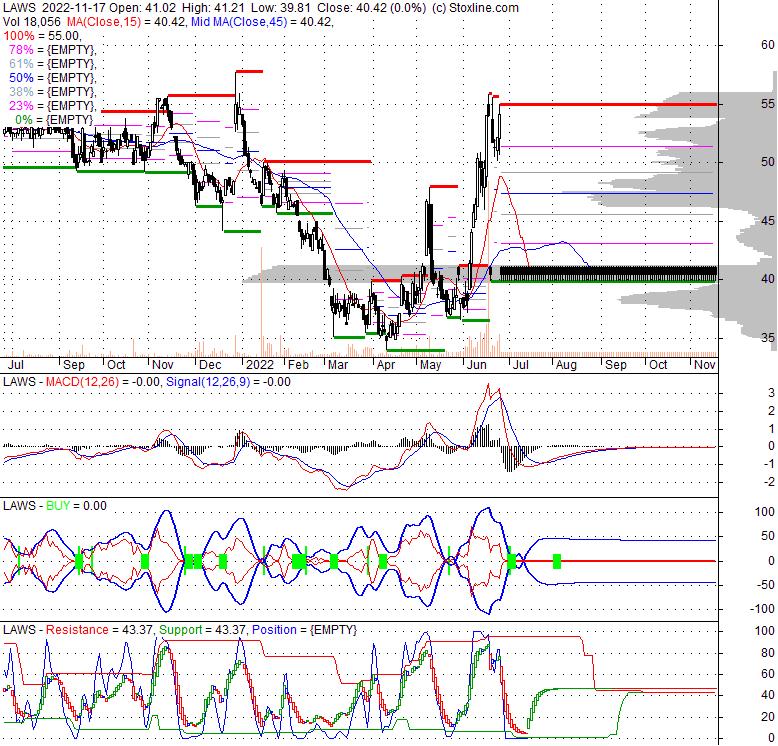
Task: Click the BUY panel axis value -100
Action: 762,609
